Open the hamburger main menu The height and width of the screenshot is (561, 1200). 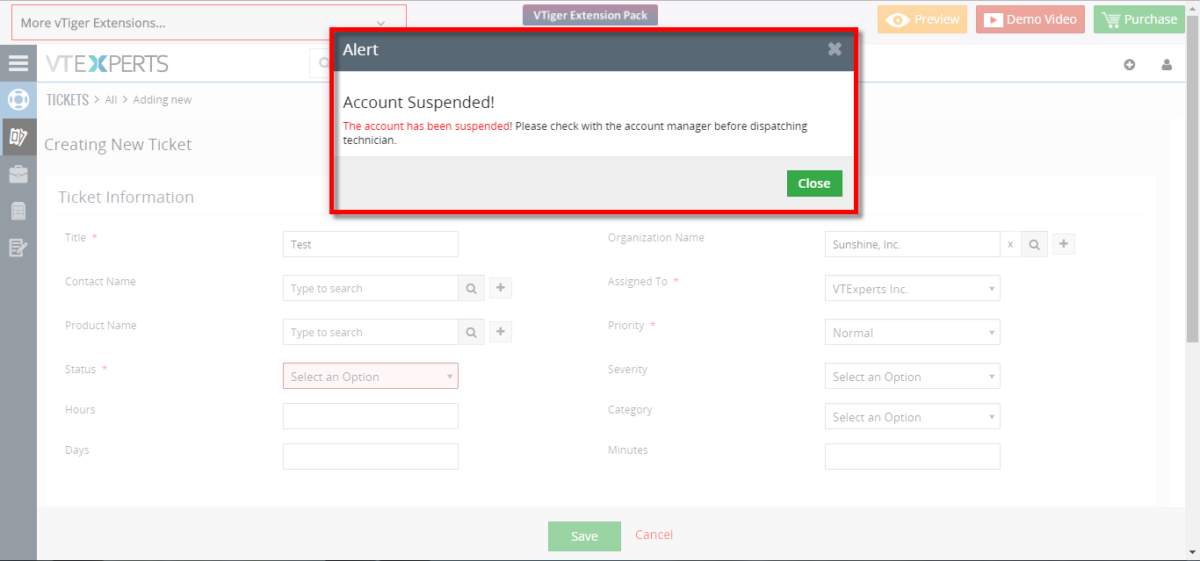pos(18,63)
